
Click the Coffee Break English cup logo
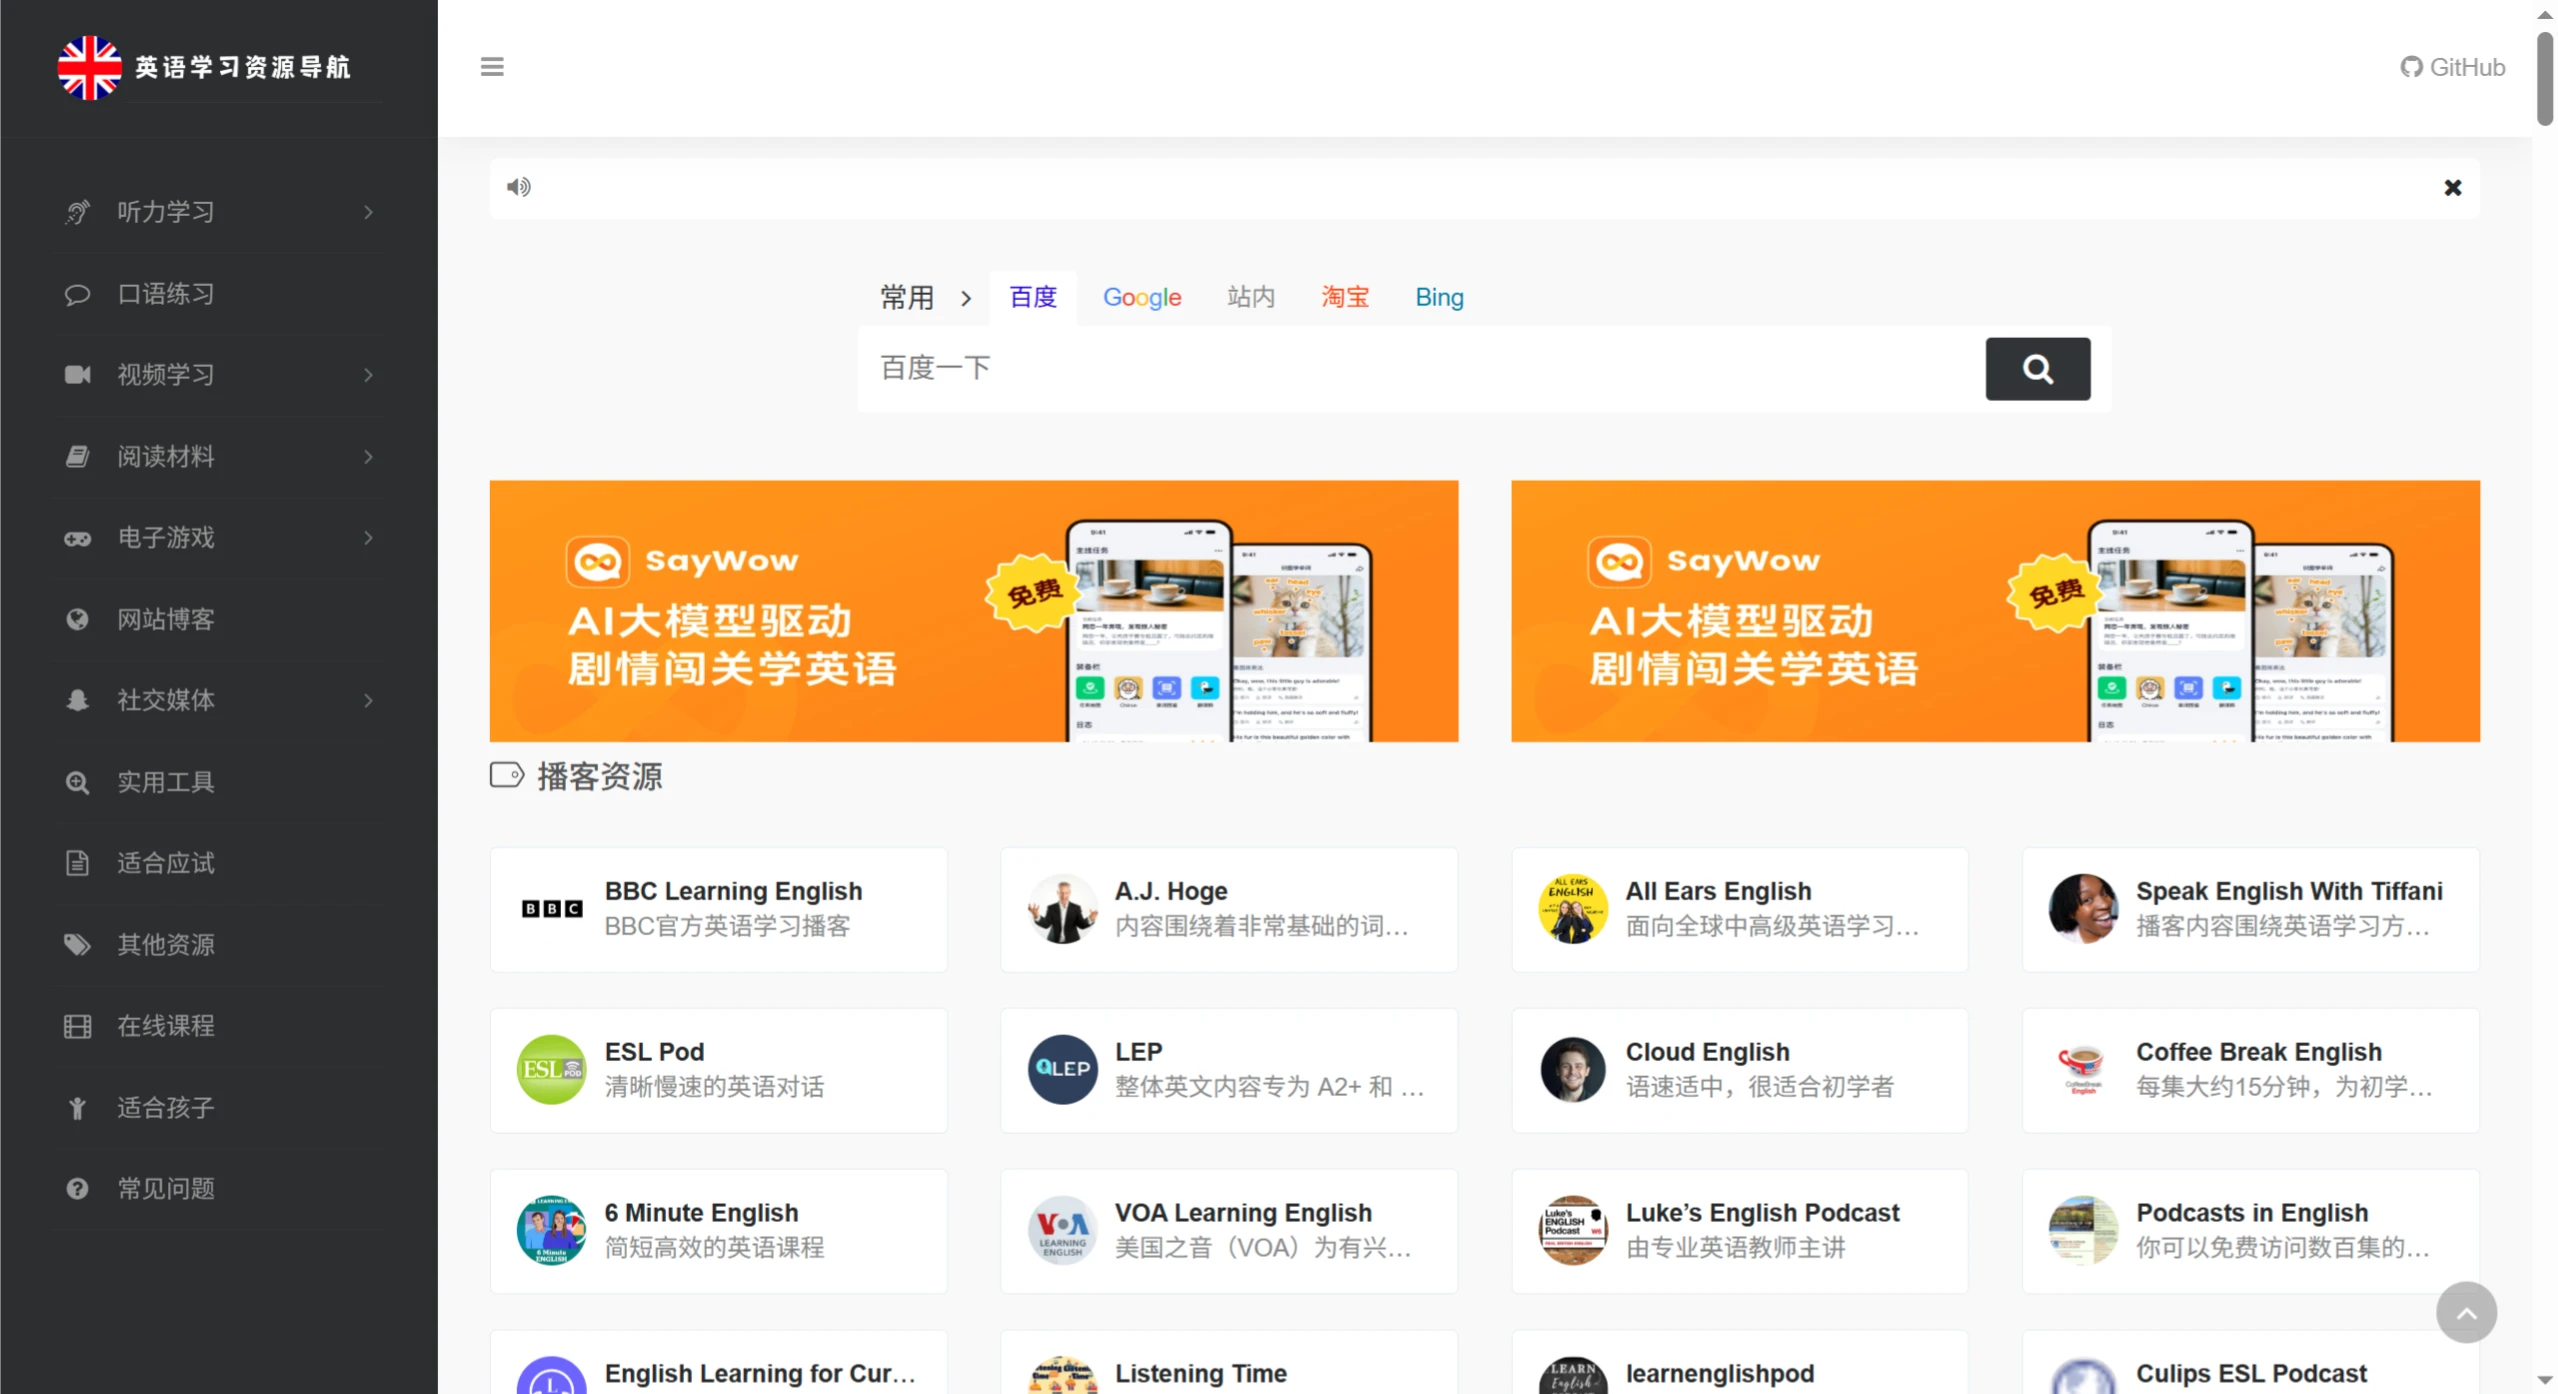(x=2083, y=1070)
